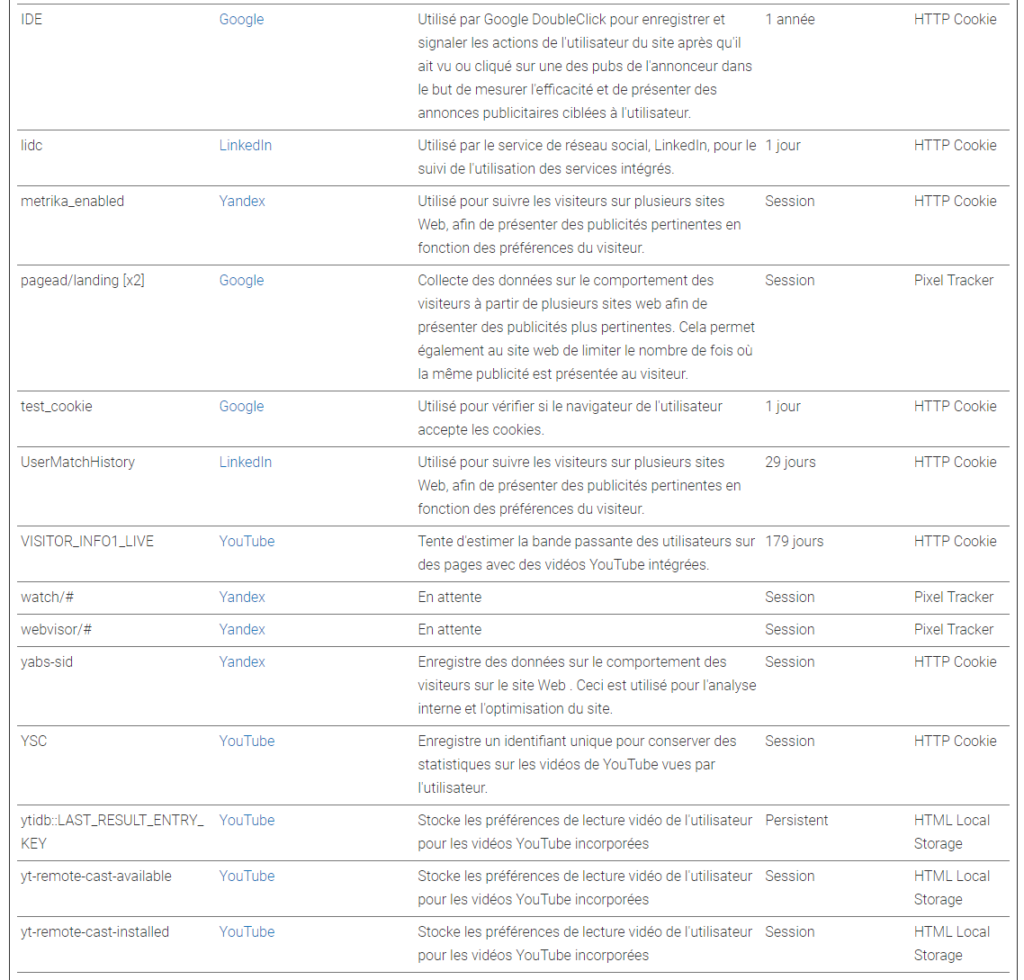Open the Google link for test_cookie
The image size is (1024, 980).
[x=241, y=407]
